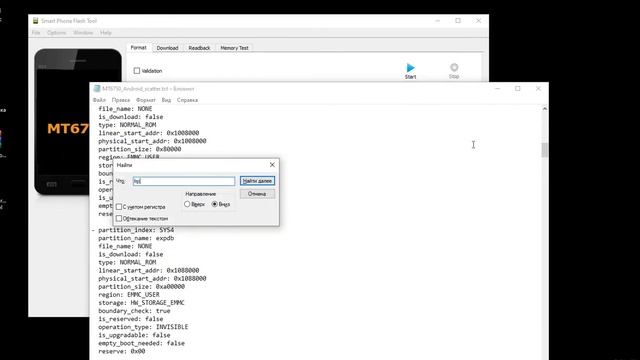Click the line 'operation_type: INVISIBLE'

(143, 327)
